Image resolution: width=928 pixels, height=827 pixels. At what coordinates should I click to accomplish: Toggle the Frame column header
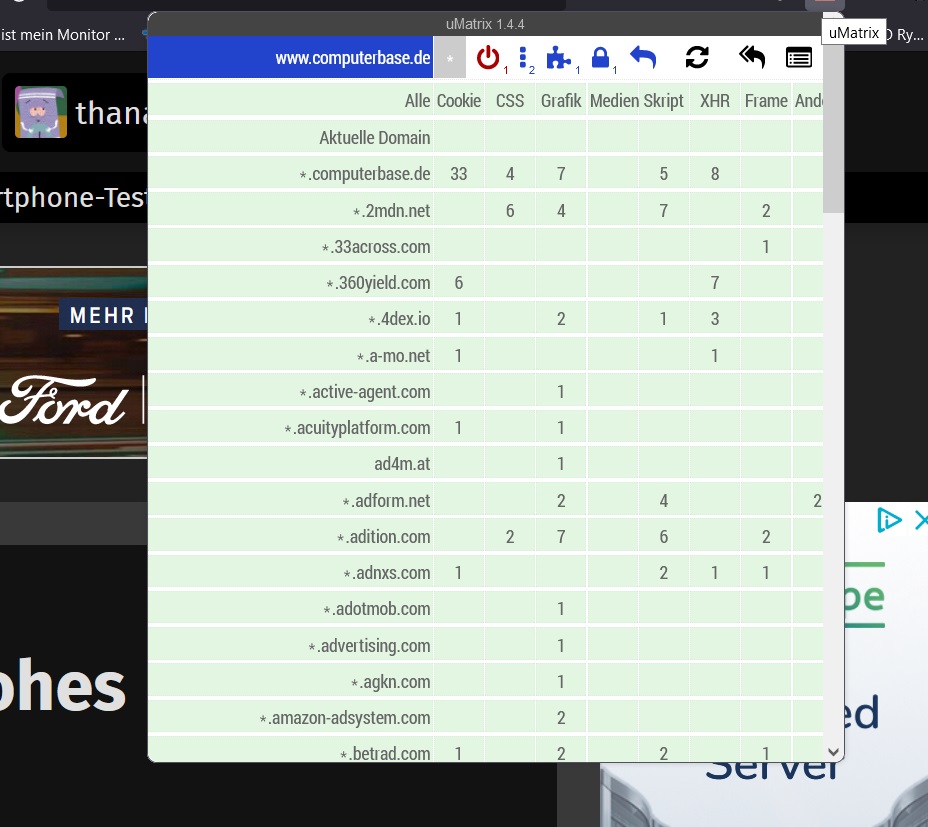tap(766, 101)
